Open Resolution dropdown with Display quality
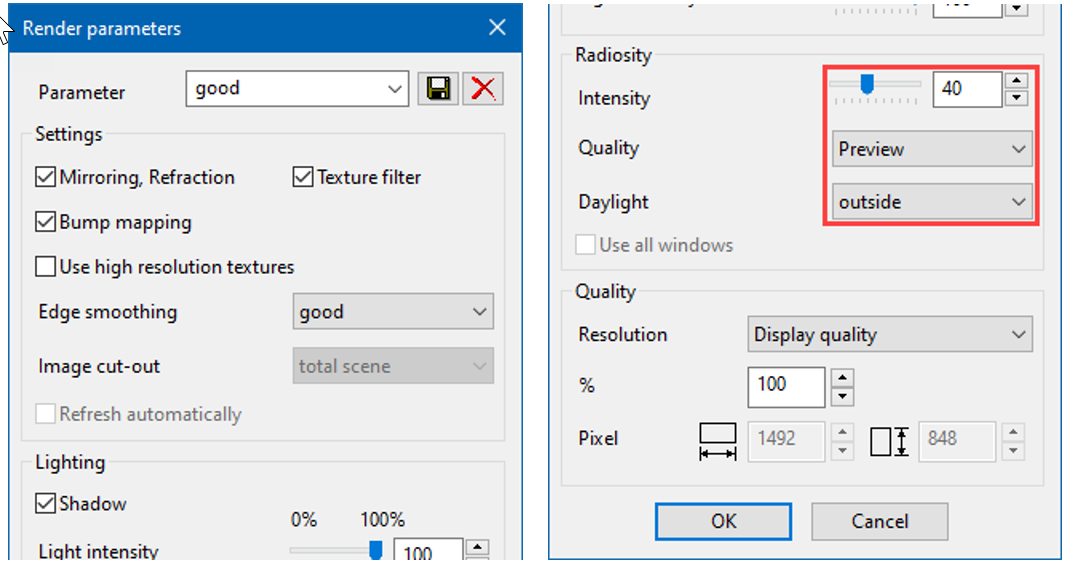The height and width of the screenshot is (567, 1071). (889, 335)
